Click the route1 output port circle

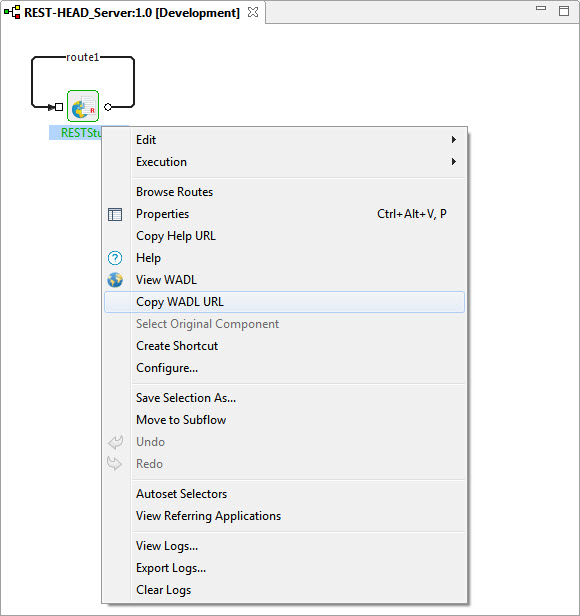[x=108, y=107]
